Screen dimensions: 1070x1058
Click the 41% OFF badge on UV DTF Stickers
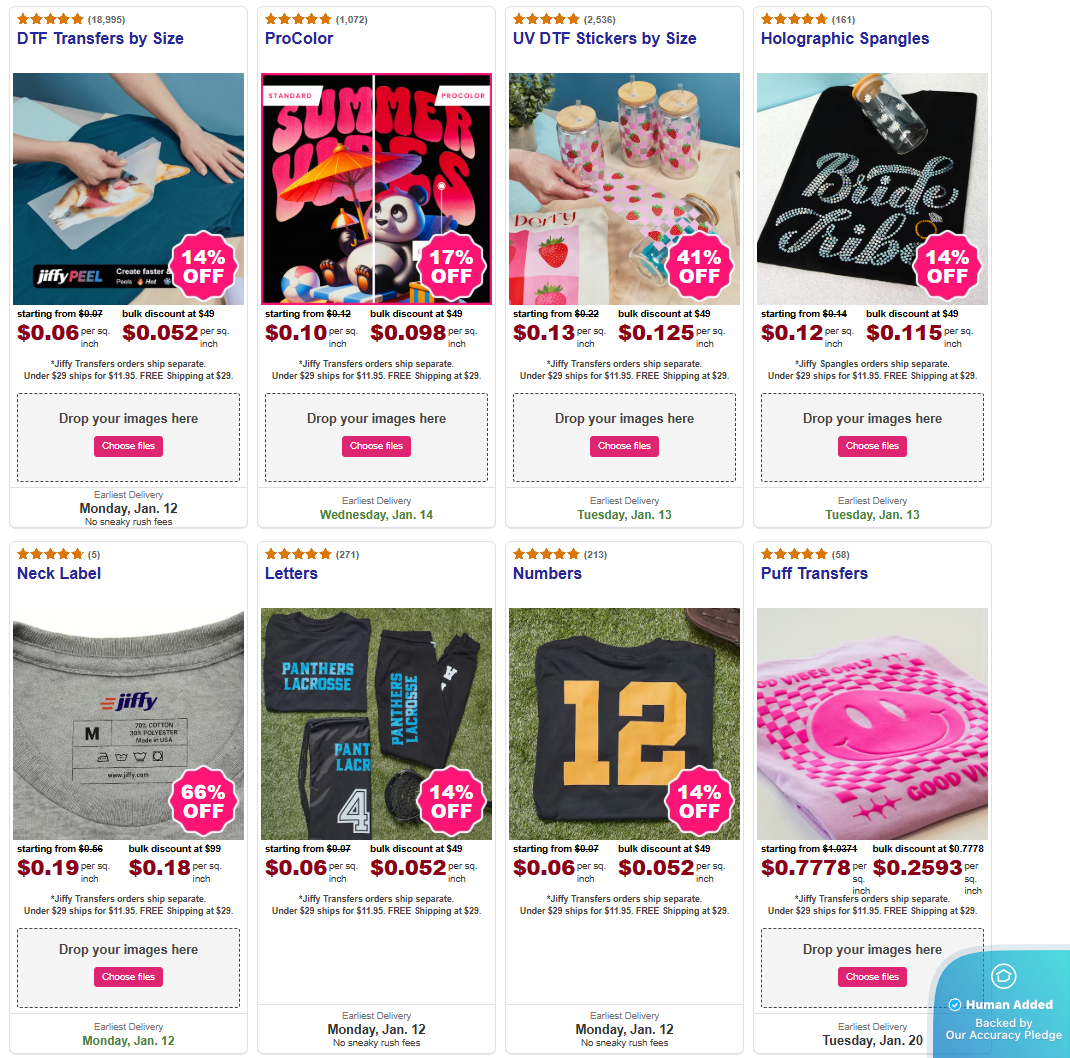[699, 267]
